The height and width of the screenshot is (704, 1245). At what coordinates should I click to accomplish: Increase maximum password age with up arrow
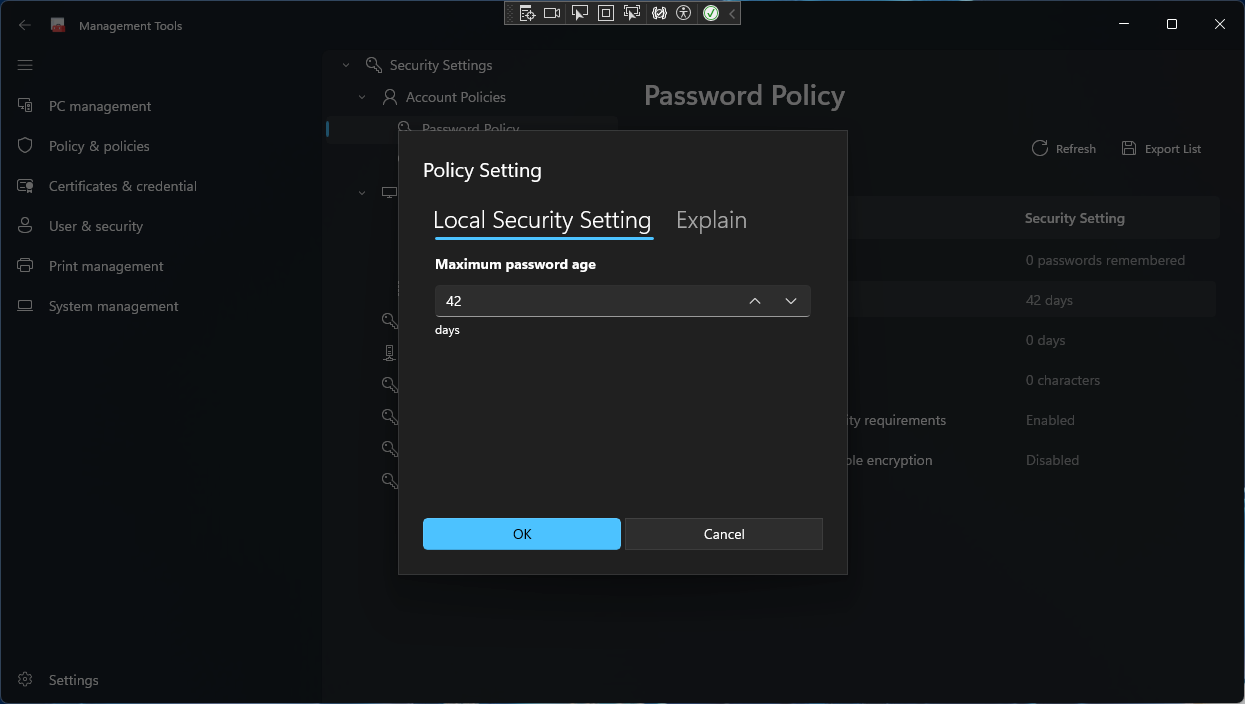pyautogui.click(x=755, y=301)
